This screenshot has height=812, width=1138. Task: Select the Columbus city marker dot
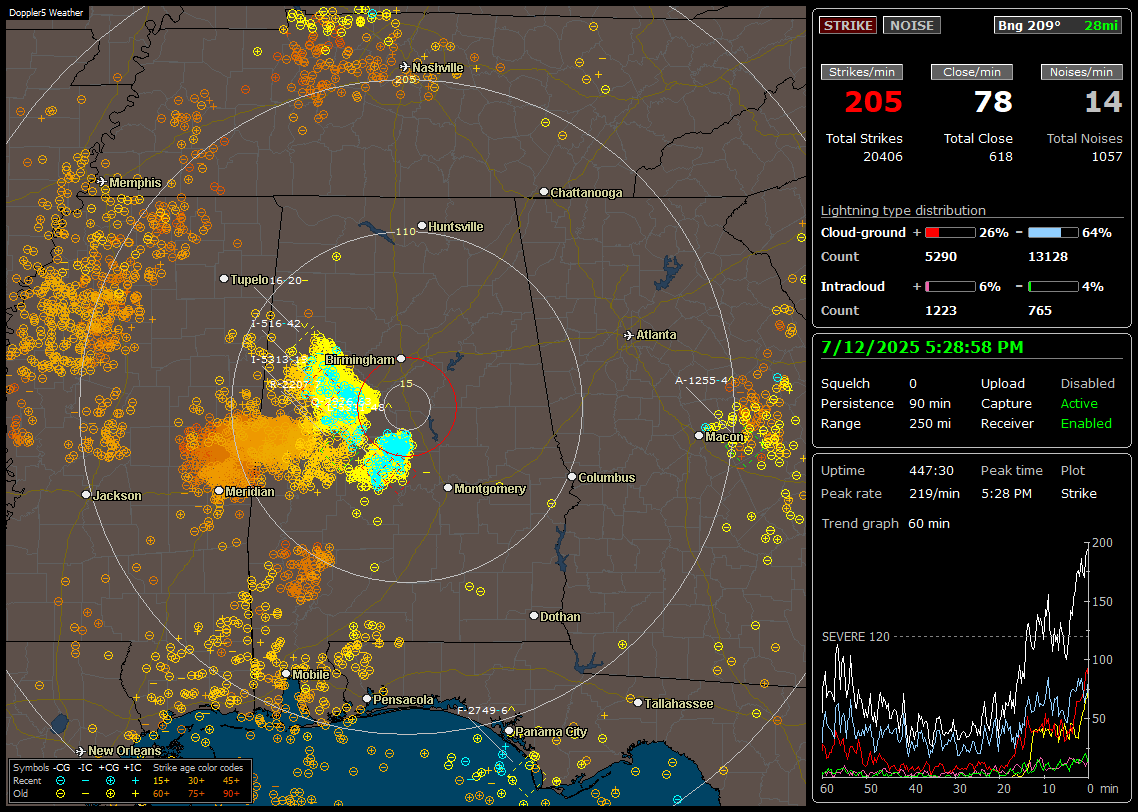click(x=572, y=477)
